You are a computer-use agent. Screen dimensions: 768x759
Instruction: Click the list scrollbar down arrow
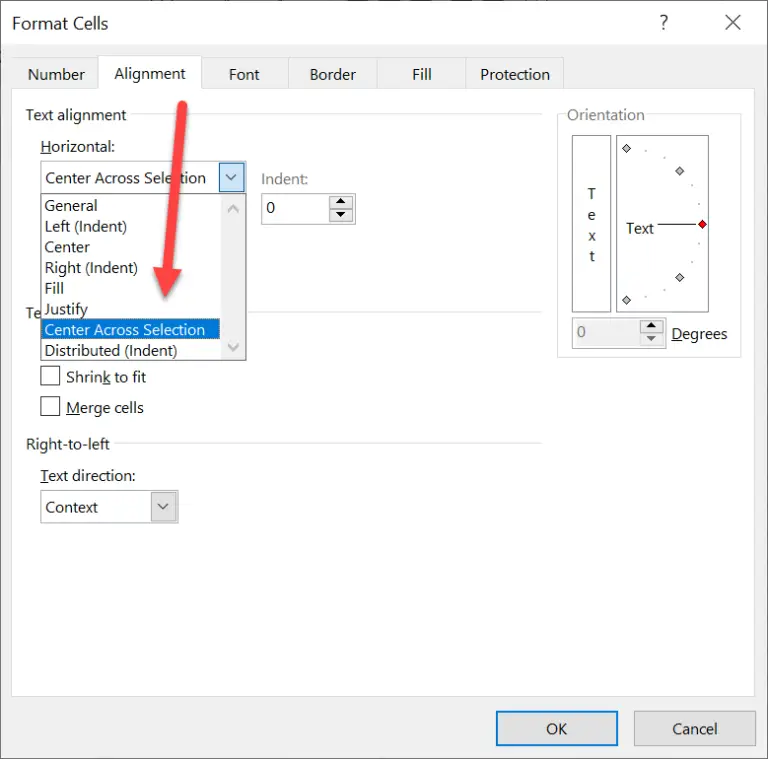tap(233, 347)
